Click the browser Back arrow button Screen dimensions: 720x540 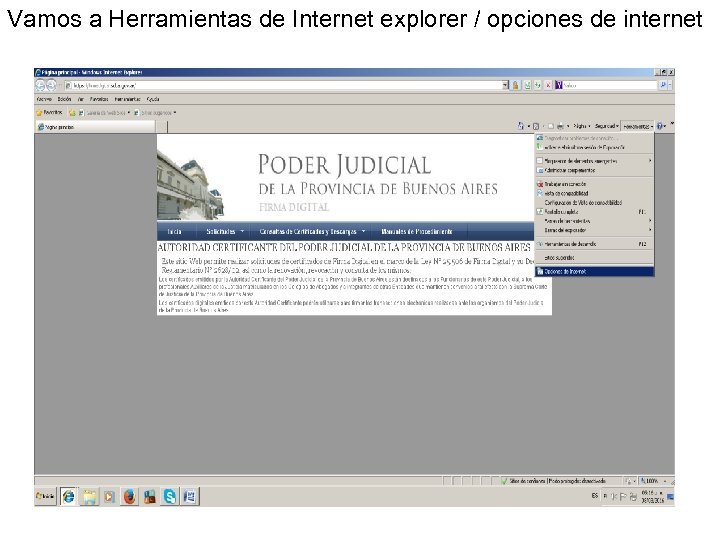pyautogui.click(x=40, y=85)
